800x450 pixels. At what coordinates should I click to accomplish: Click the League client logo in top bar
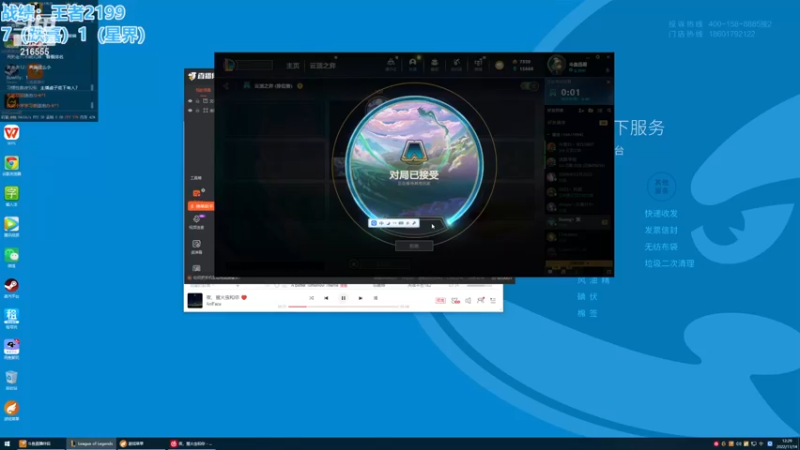pyautogui.click(x=230, y=65)
